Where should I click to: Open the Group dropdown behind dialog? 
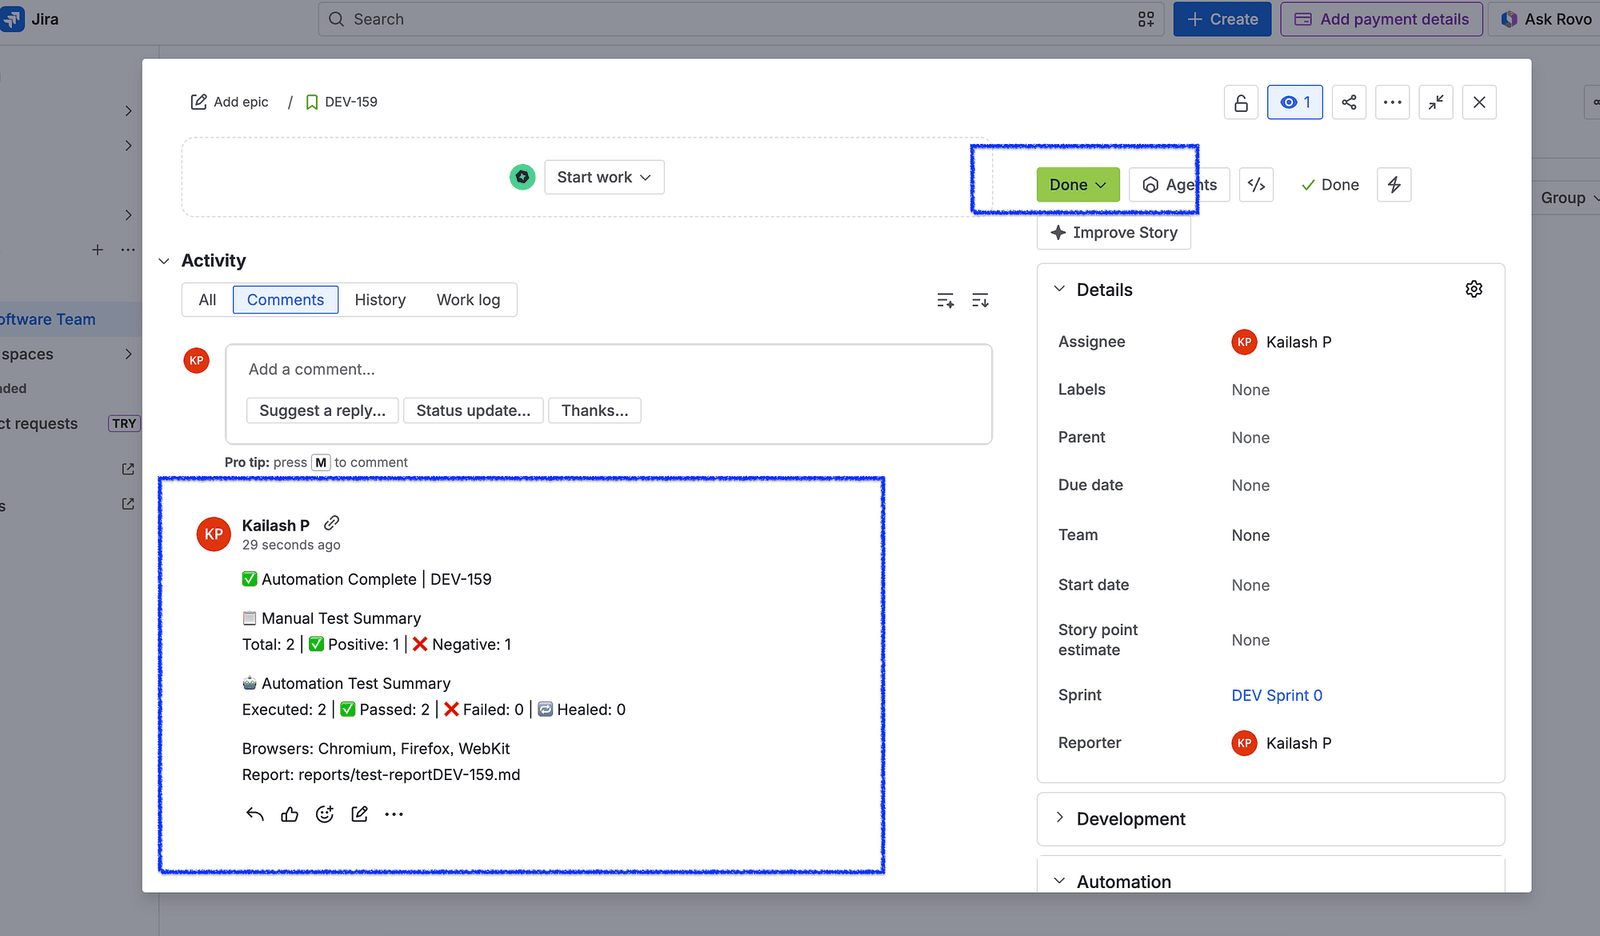click(x=1569, y=198)
